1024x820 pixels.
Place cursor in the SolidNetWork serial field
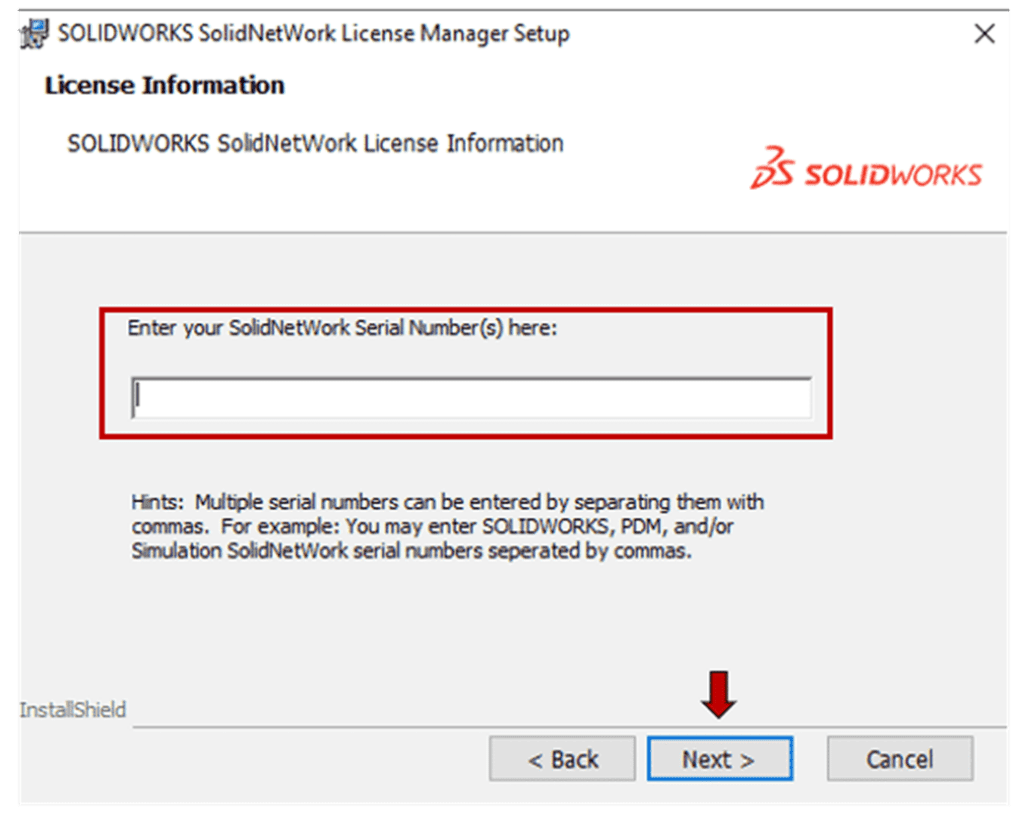pyautogui.click(x=470, y=397)
